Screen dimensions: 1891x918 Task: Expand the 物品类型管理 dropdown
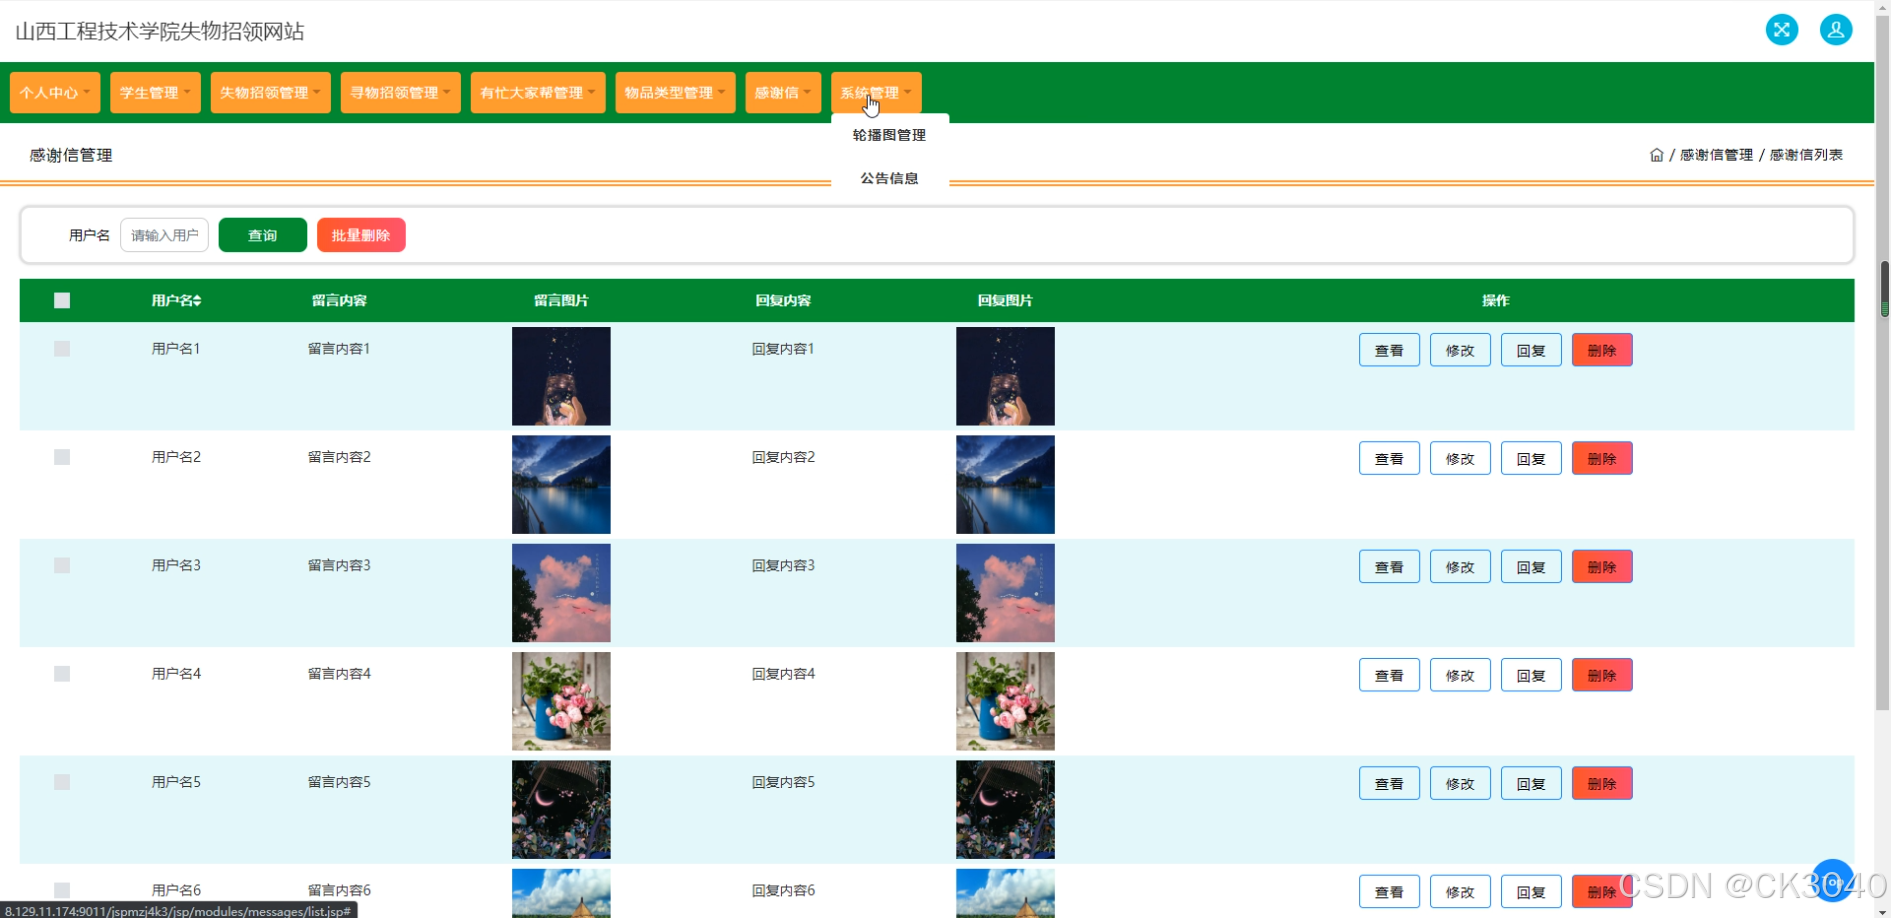675,93
